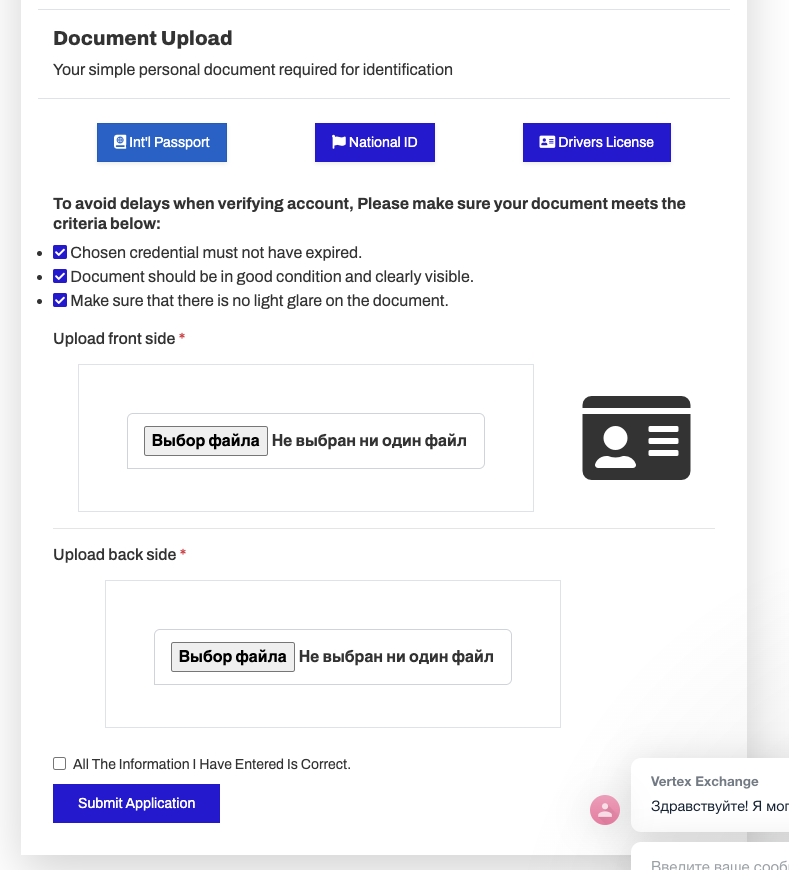789x870 pixels.
Task: Select the National ID document type
Action: pos(375,143)
